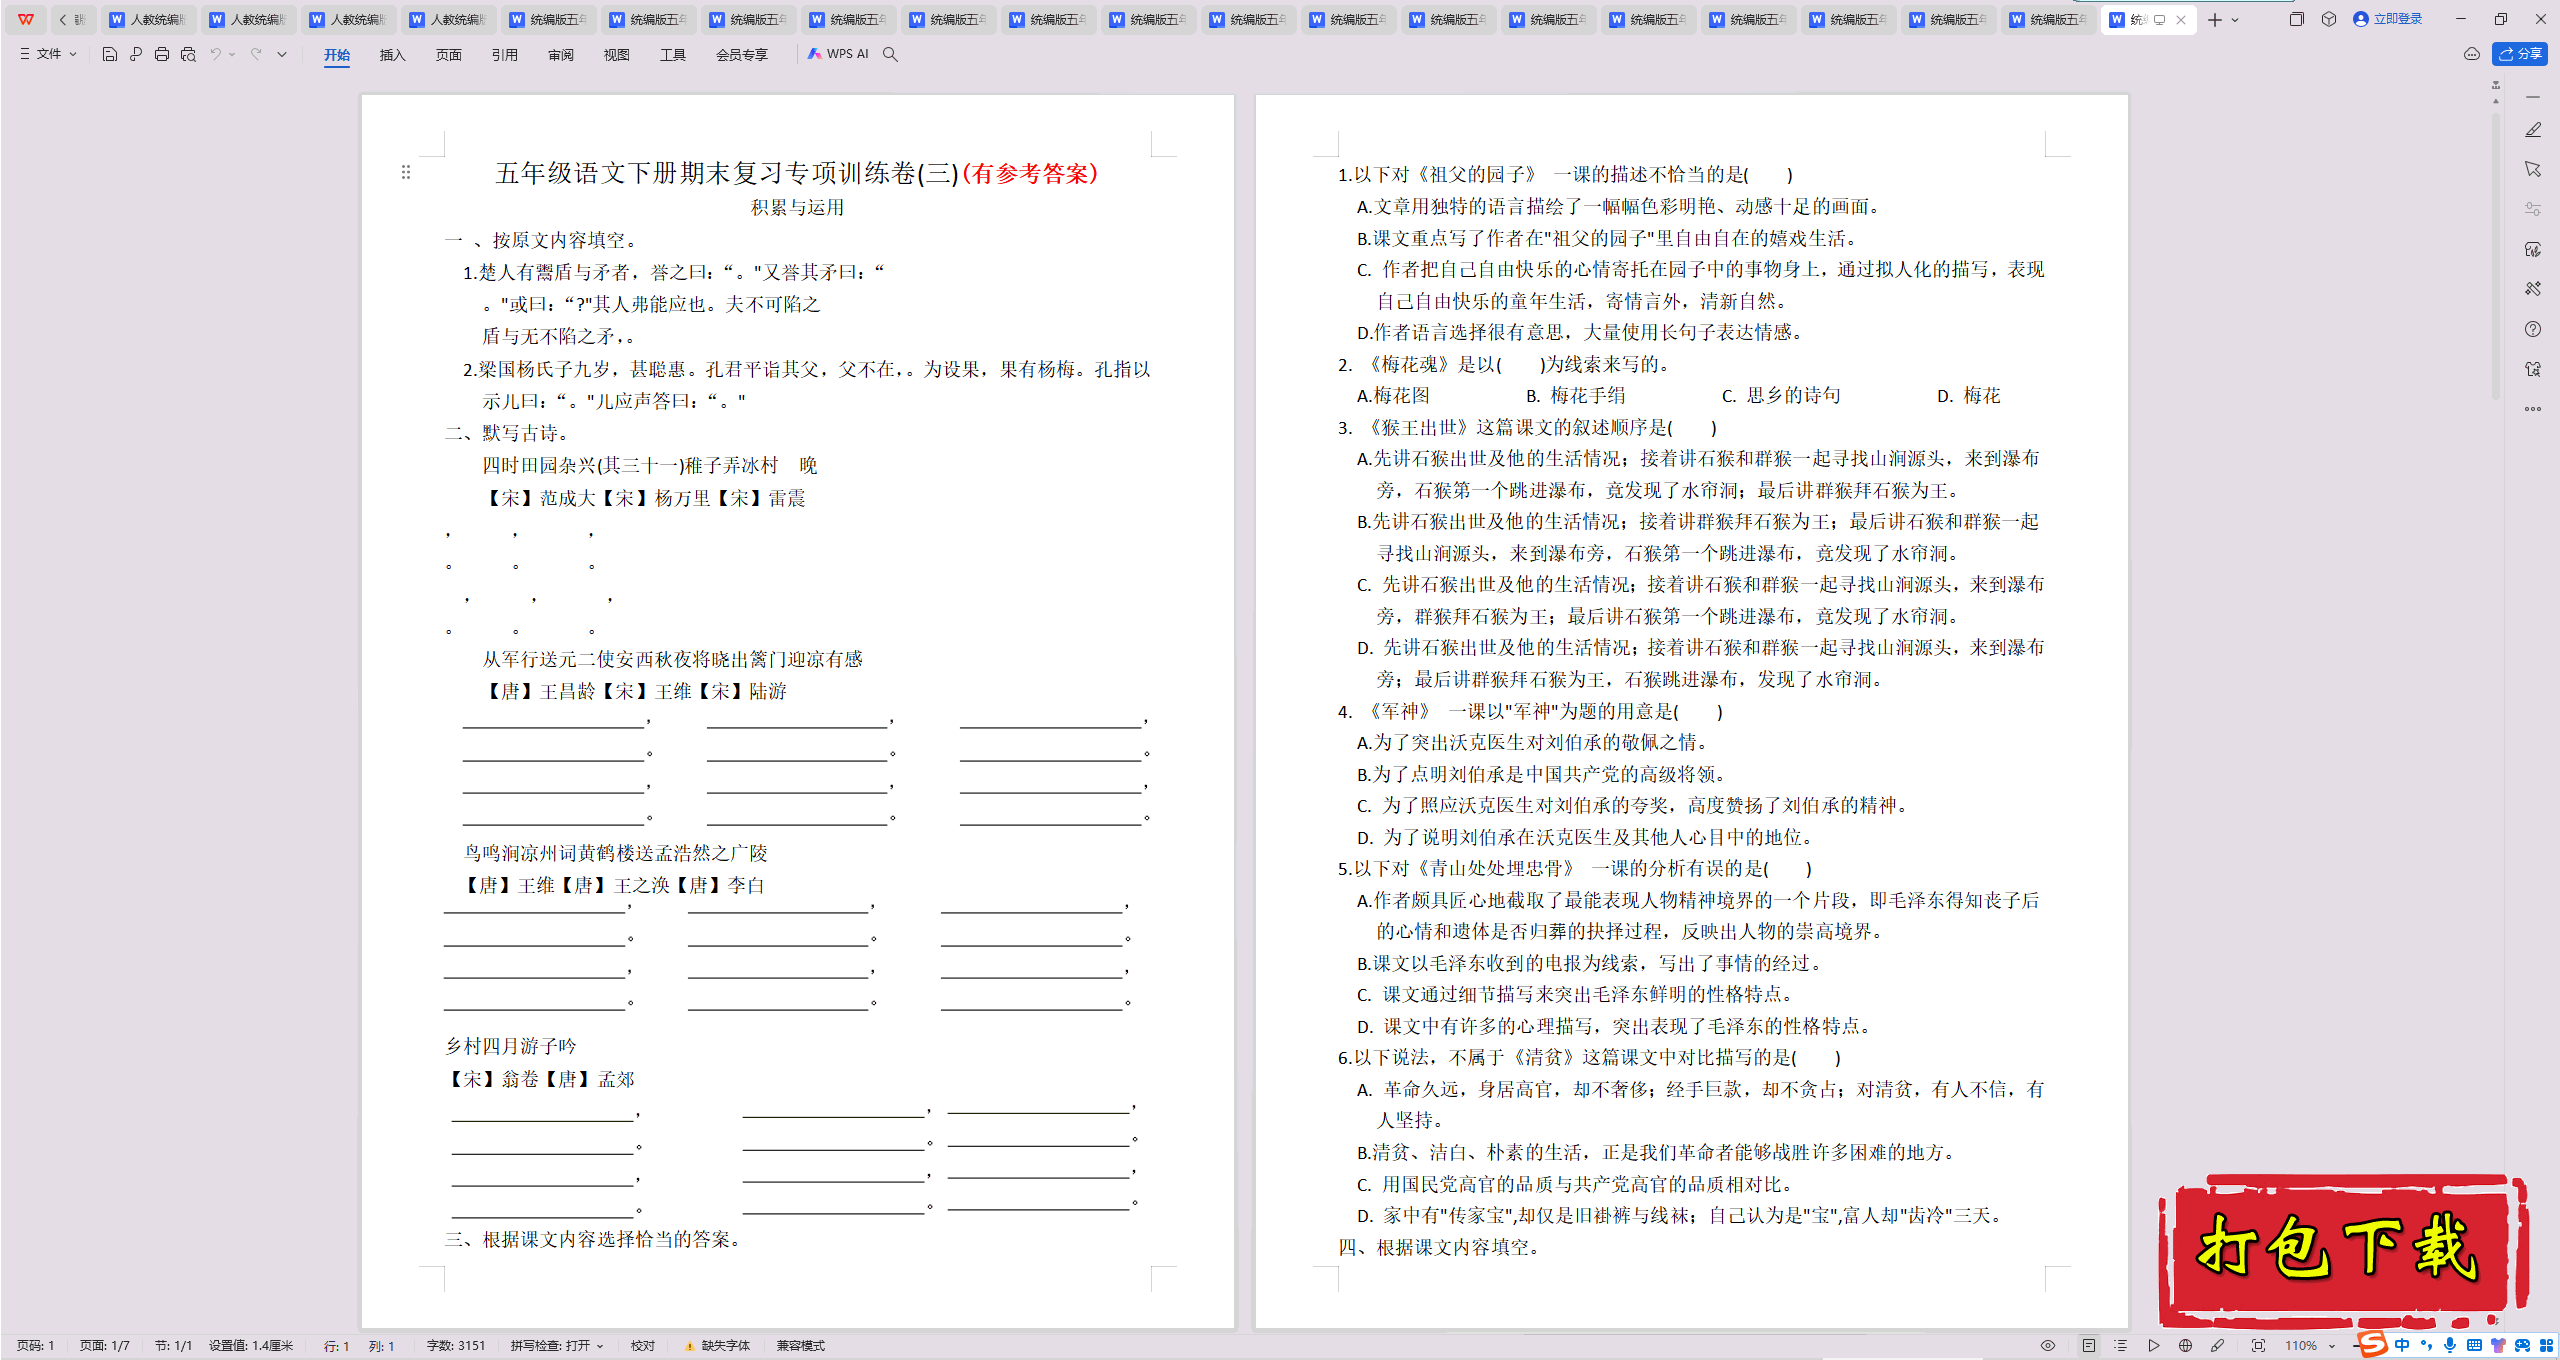Click the settings sliders icon in right sidebar
Viewport: 2560px width, 1360px height.
[2533, 209]
